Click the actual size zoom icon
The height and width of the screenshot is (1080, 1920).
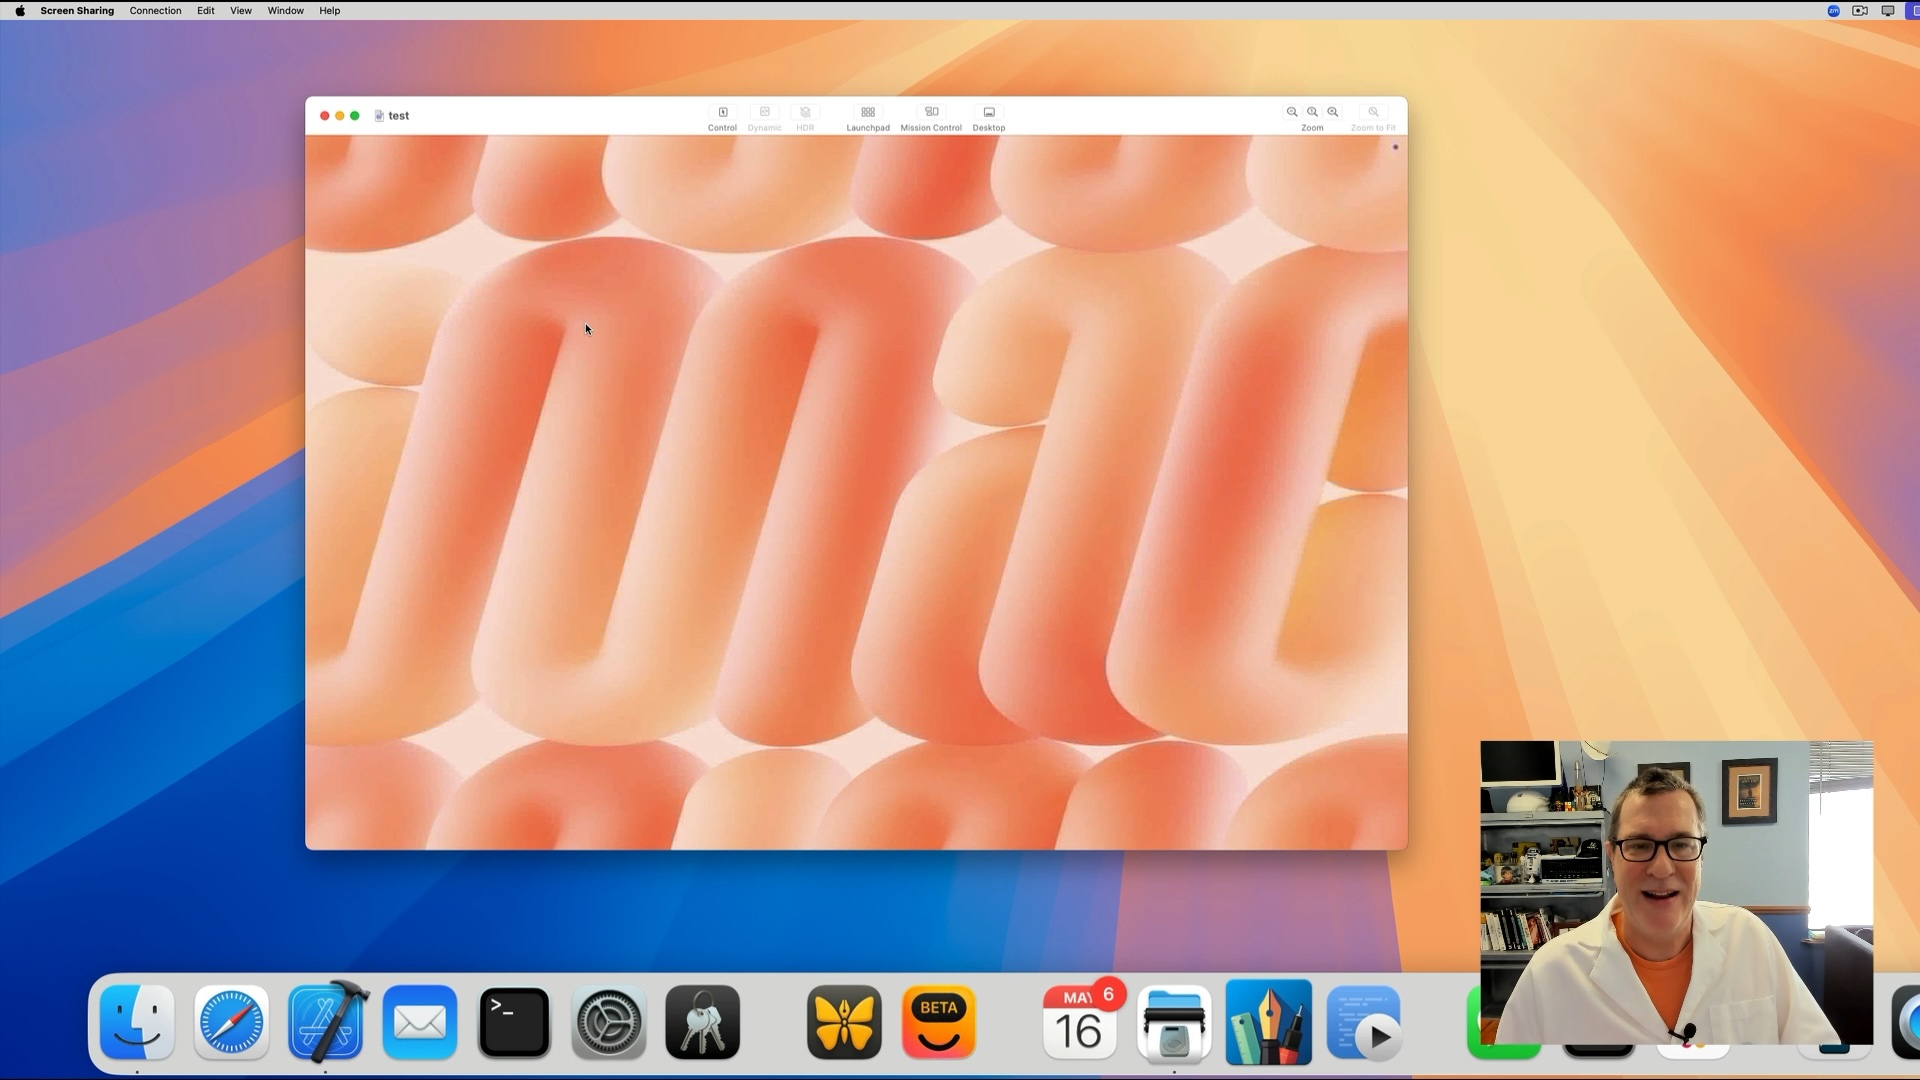coord(1312,112)
